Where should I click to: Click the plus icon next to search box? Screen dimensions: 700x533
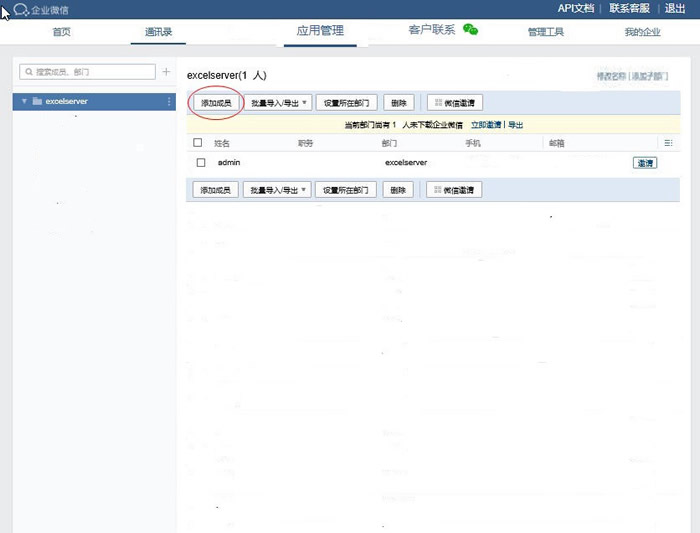tap(166, 72)
